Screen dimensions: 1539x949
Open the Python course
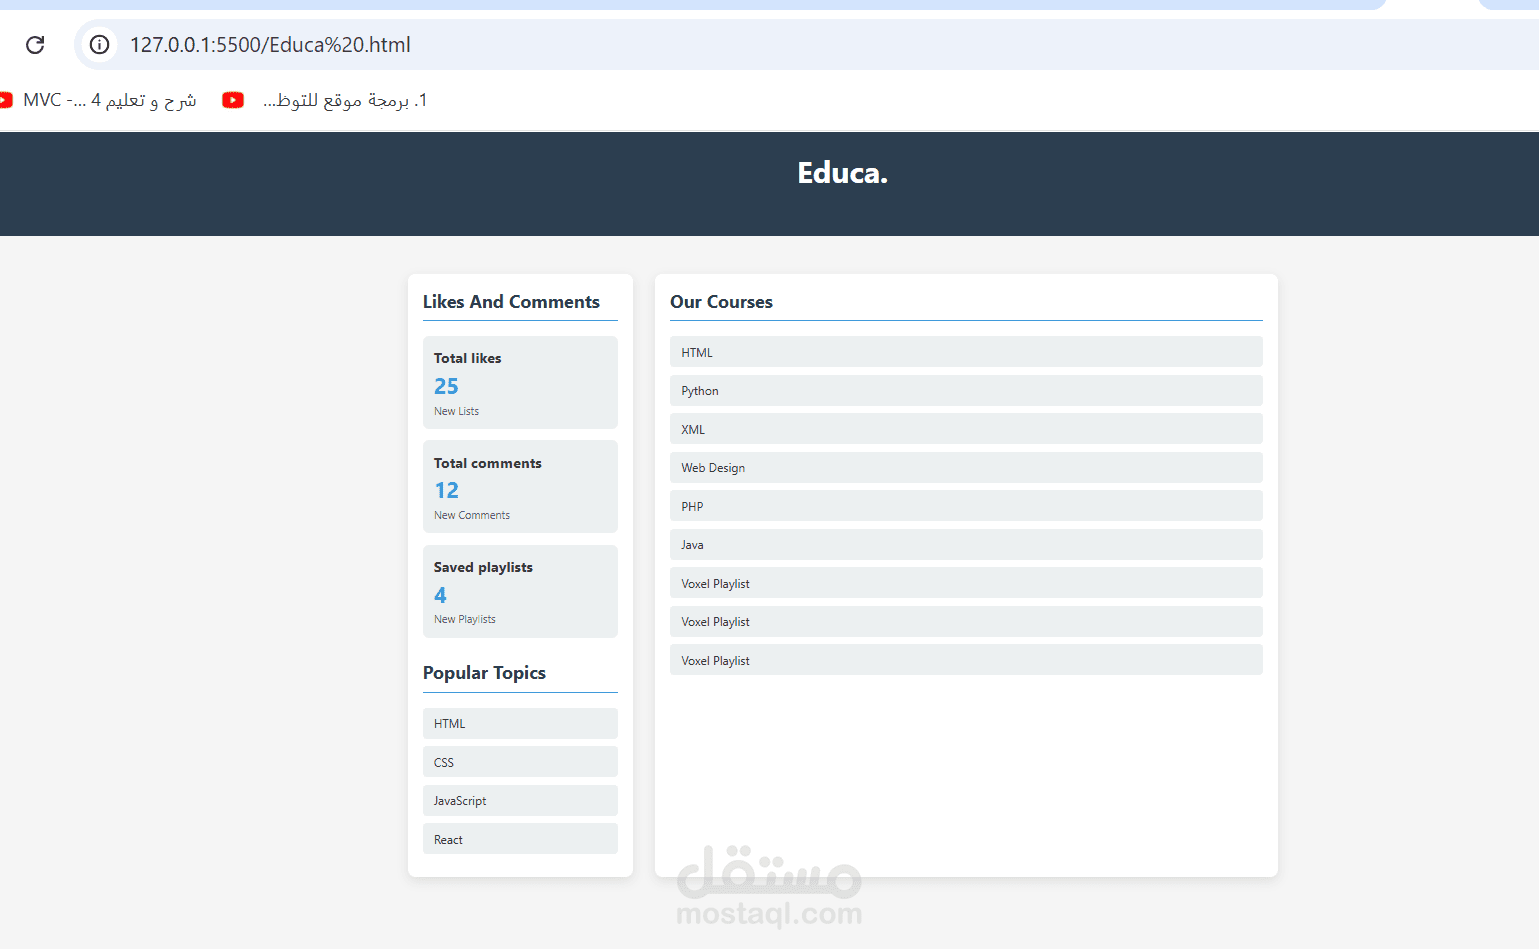tap(966, 391)
